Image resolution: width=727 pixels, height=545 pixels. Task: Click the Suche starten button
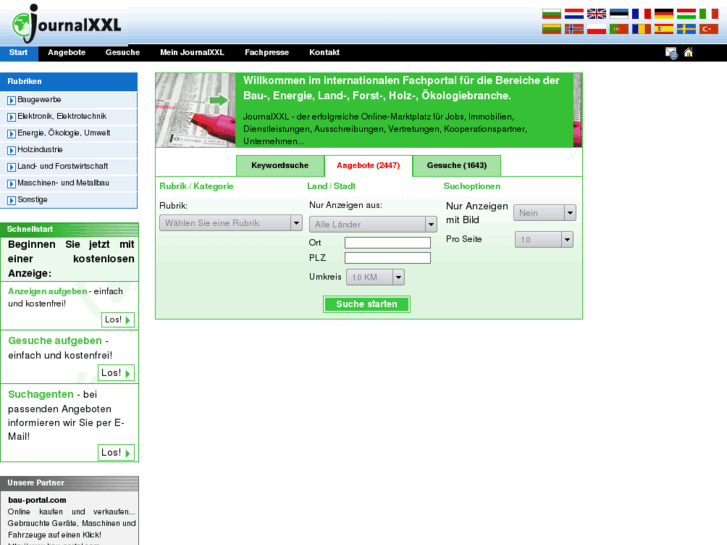[366, 304]
